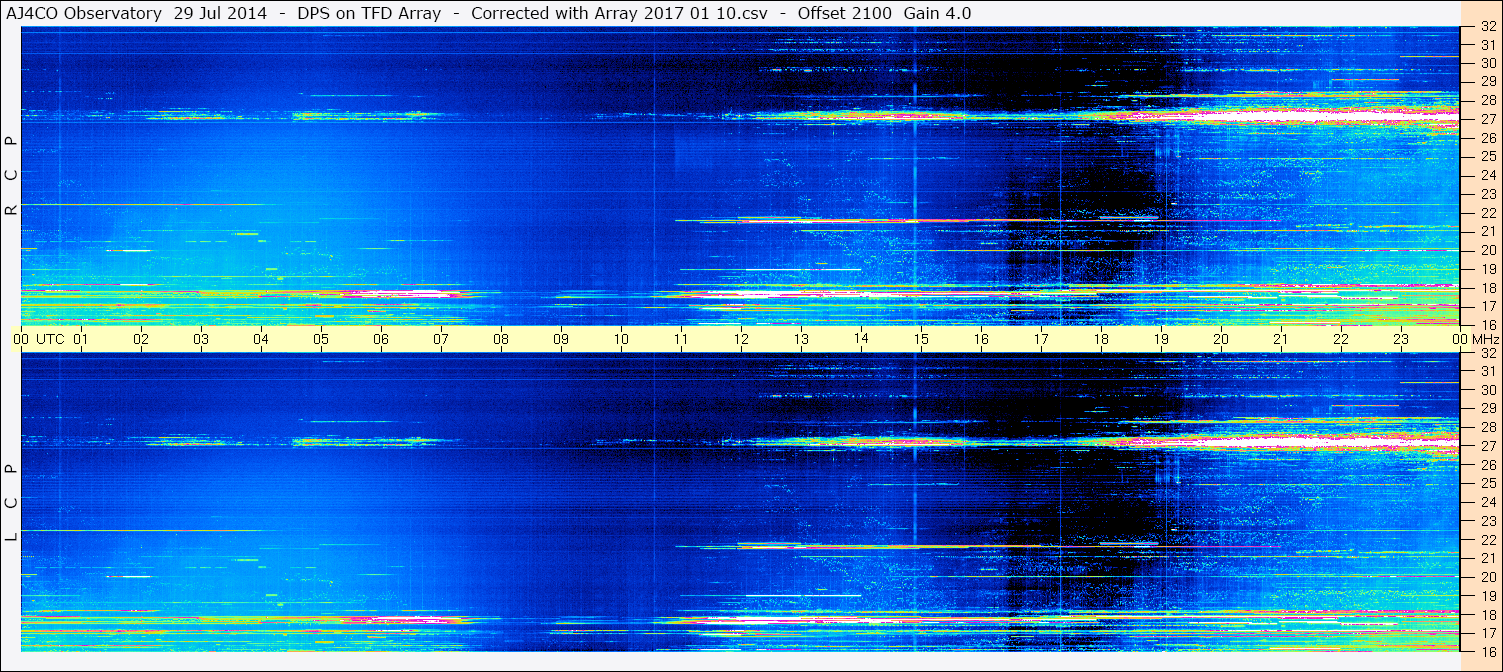Click 30 MHz tick on RCP frequency scale

[x=1488, y=63]
